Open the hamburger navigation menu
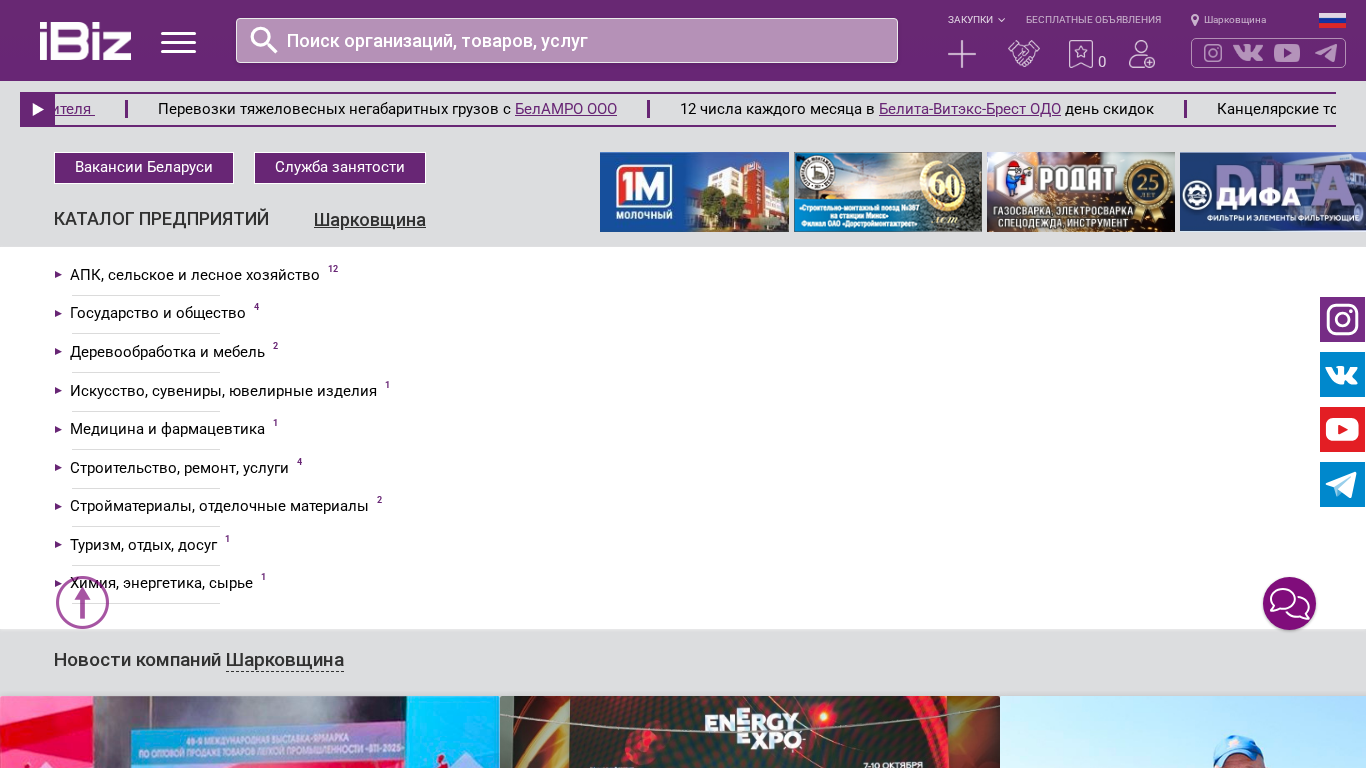This screenshot has width=1366, height=768. click(x=178, y=42)
